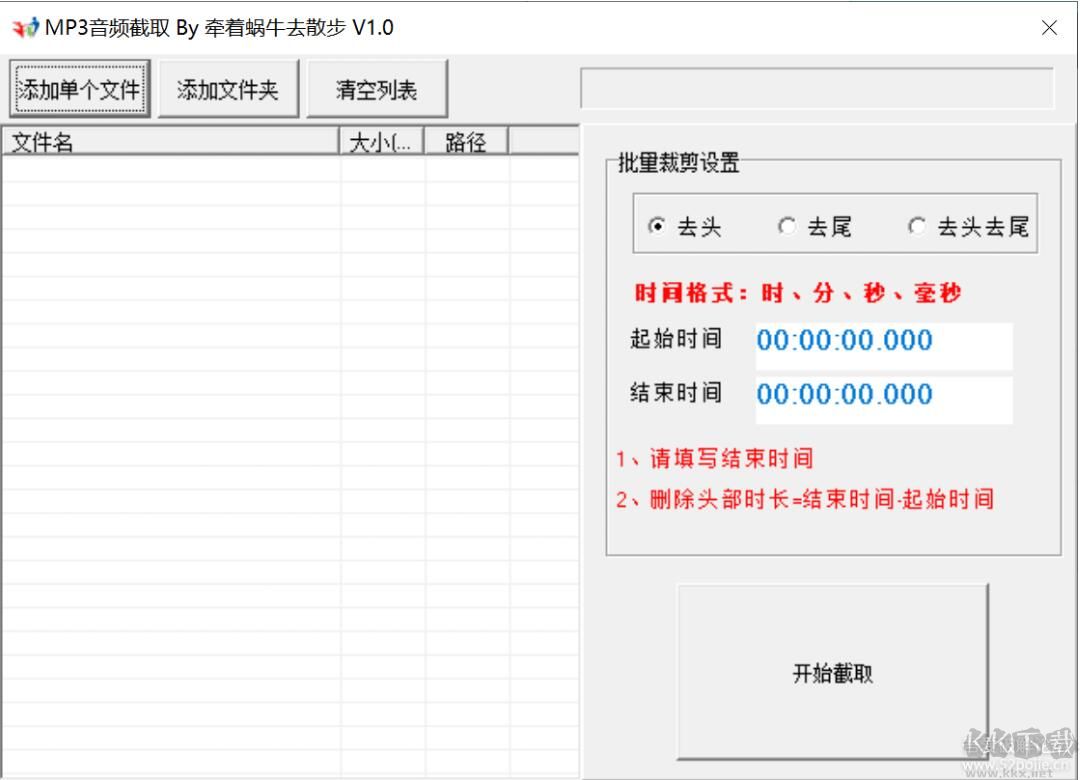Click the 请填写结束时间 hint text
Screen dimensions: 1080x780
click(716, 458)
